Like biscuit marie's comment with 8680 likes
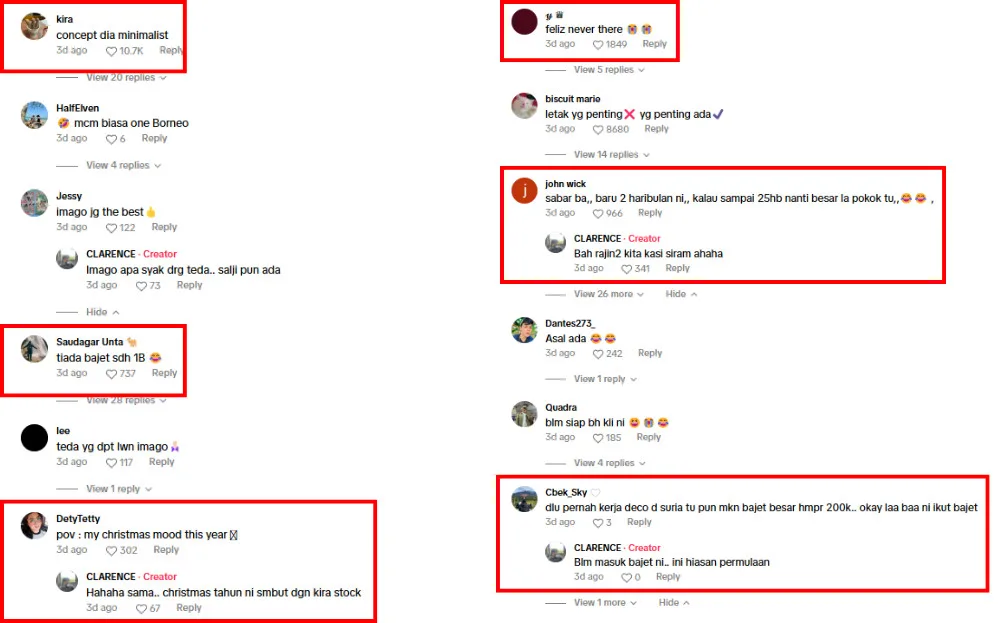The image size is (1000, 623). click(599, 129)
